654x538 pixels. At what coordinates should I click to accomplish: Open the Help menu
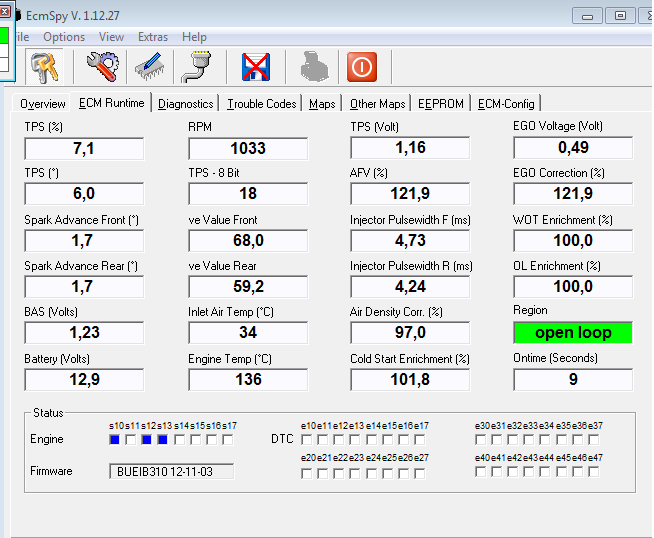click(194, 37)
